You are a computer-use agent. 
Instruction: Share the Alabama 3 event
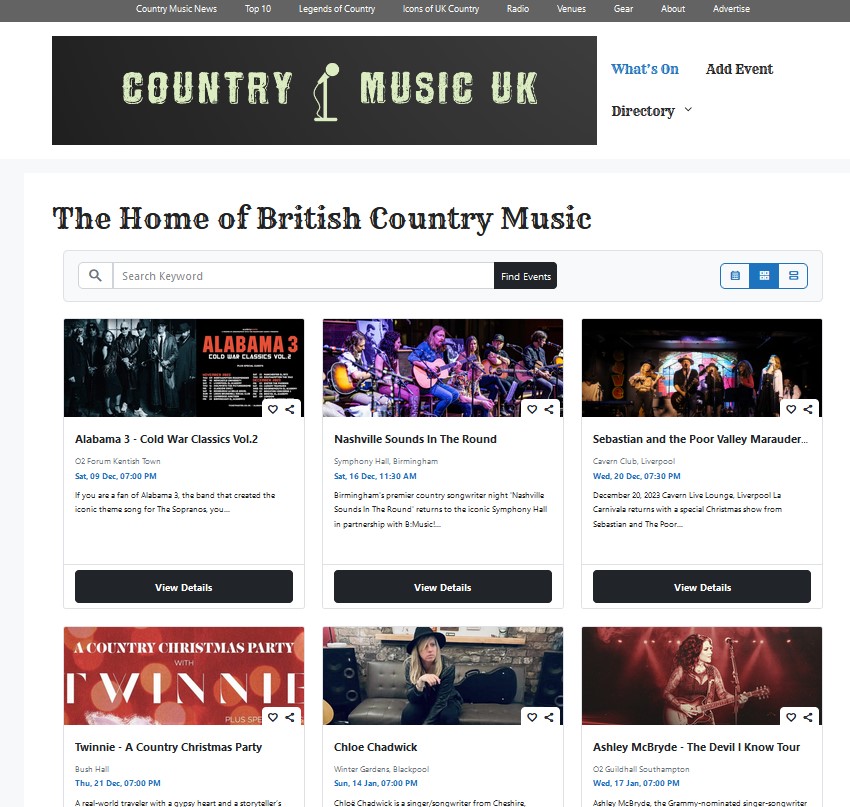290,409
